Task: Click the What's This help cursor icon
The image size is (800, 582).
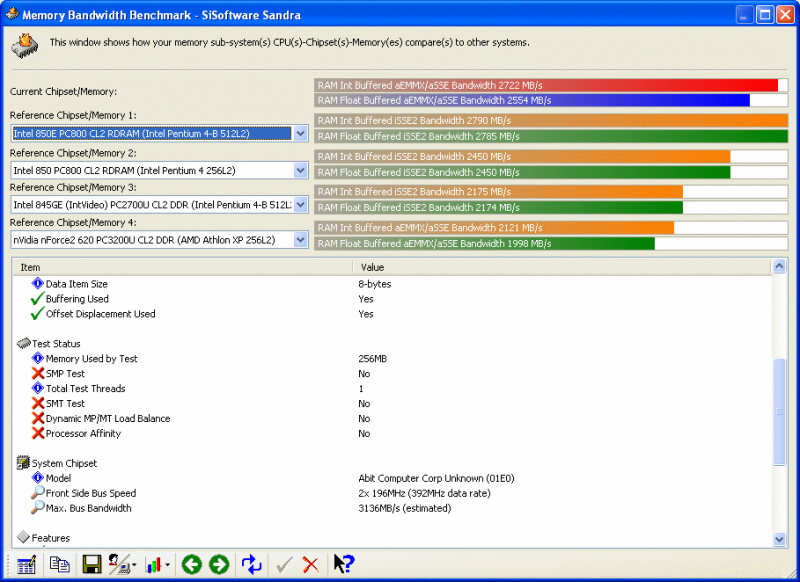Action: pos(344,564)
